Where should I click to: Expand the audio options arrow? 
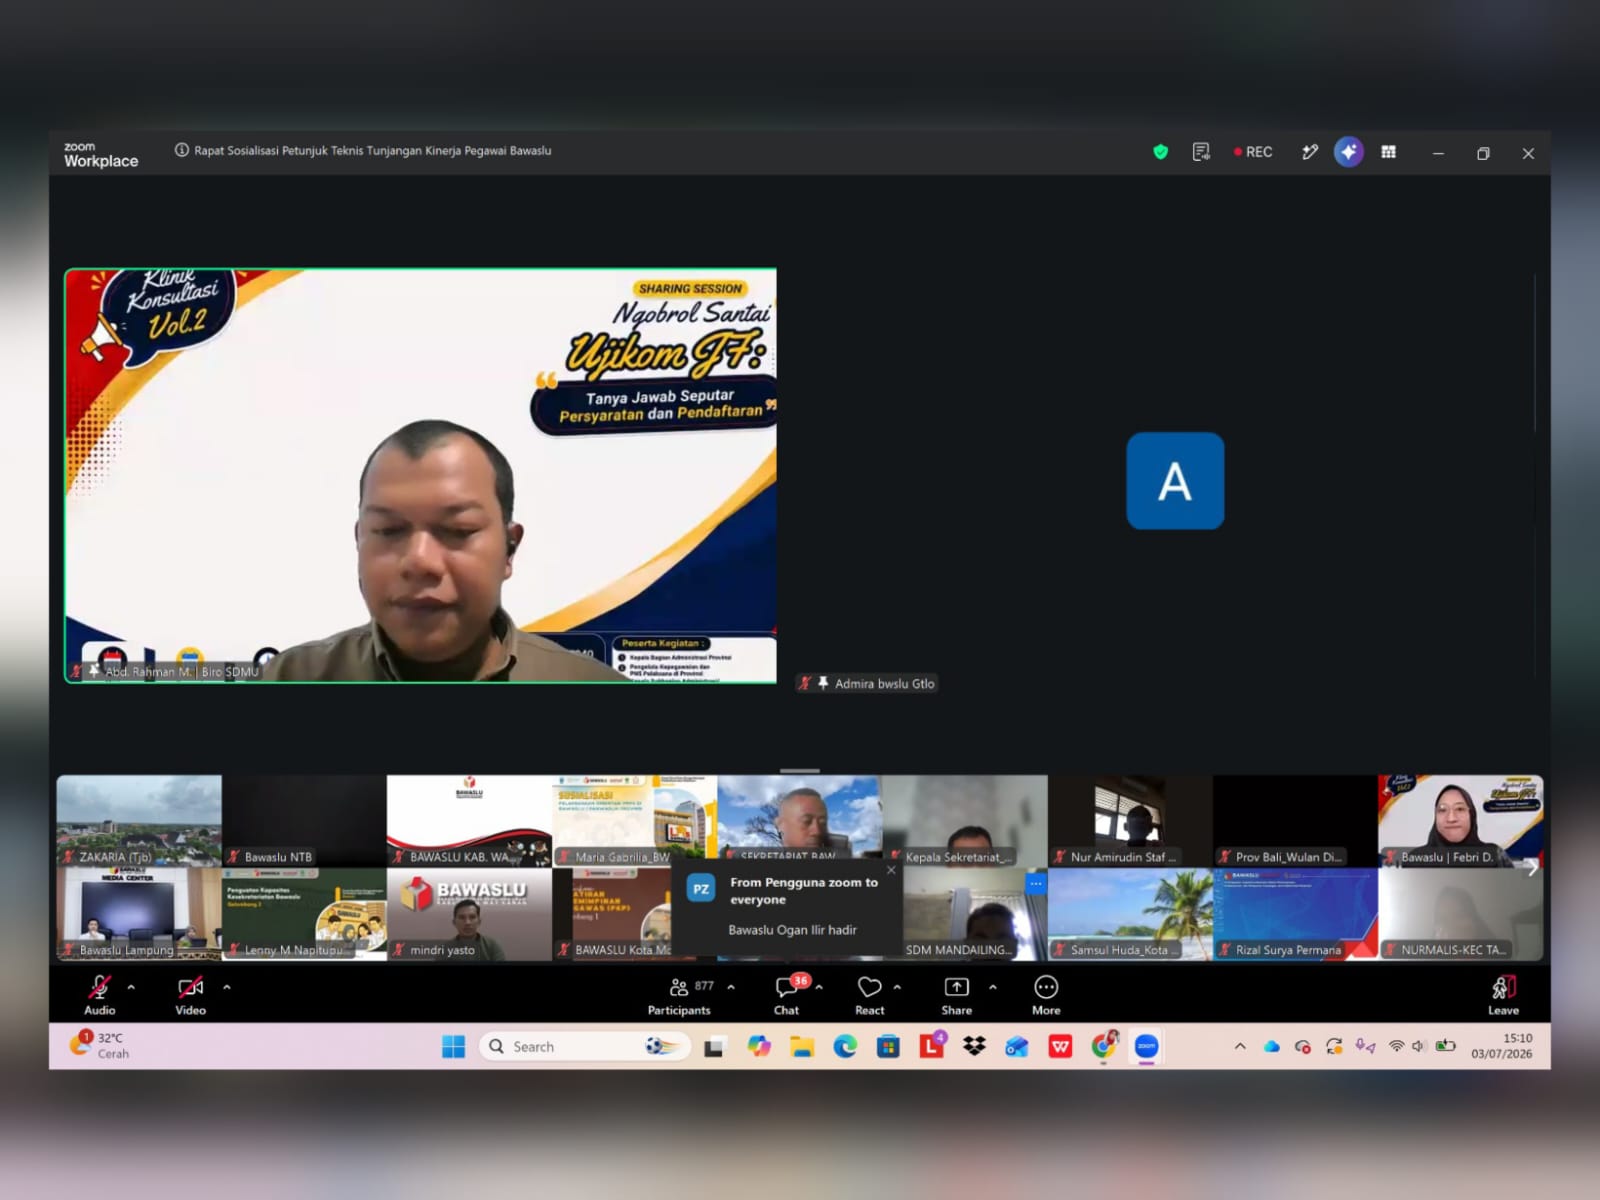coord(131,987)
